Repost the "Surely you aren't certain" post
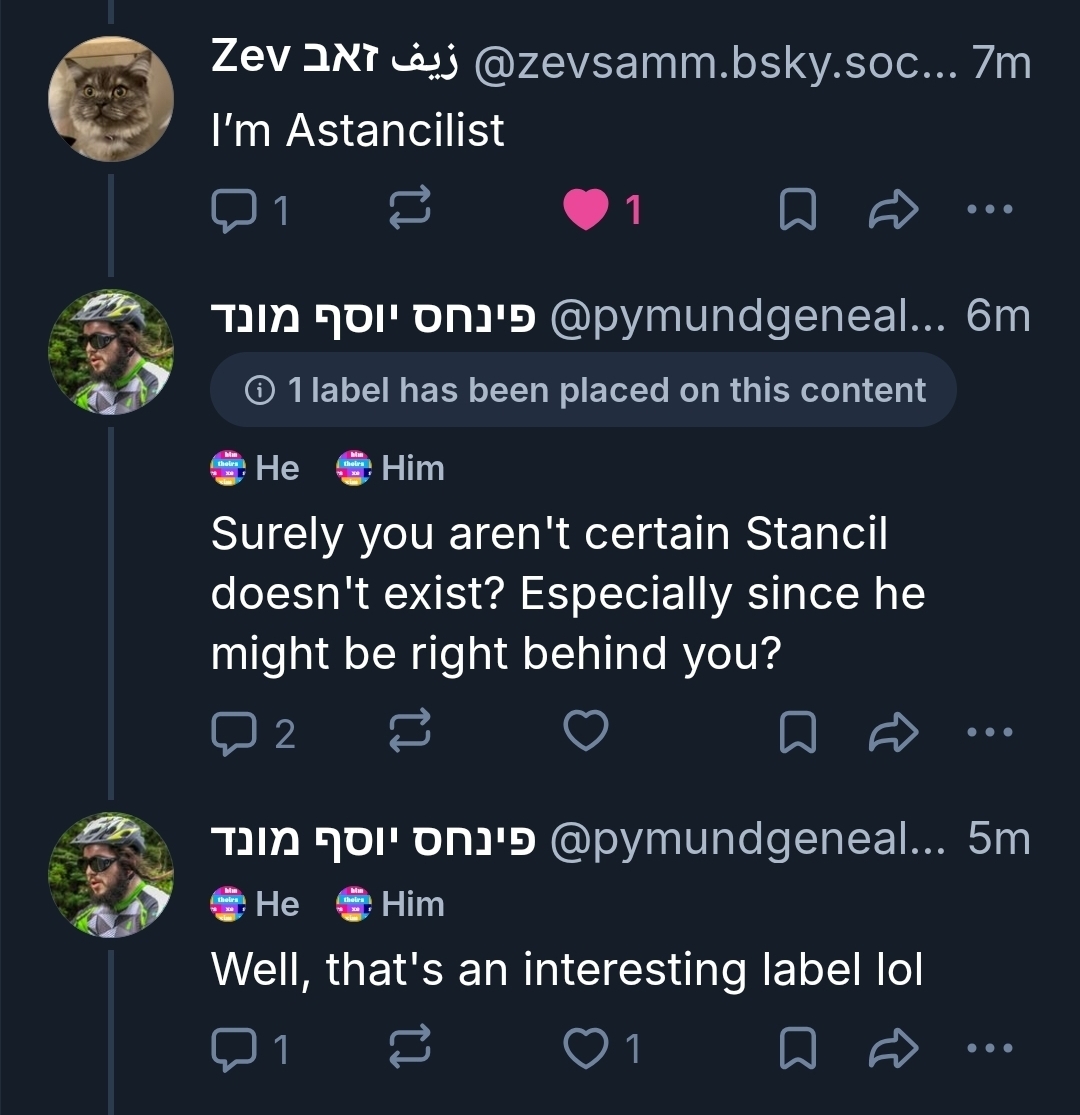The height and width of the screenshot is (1115, 1080). pos(409,733)
